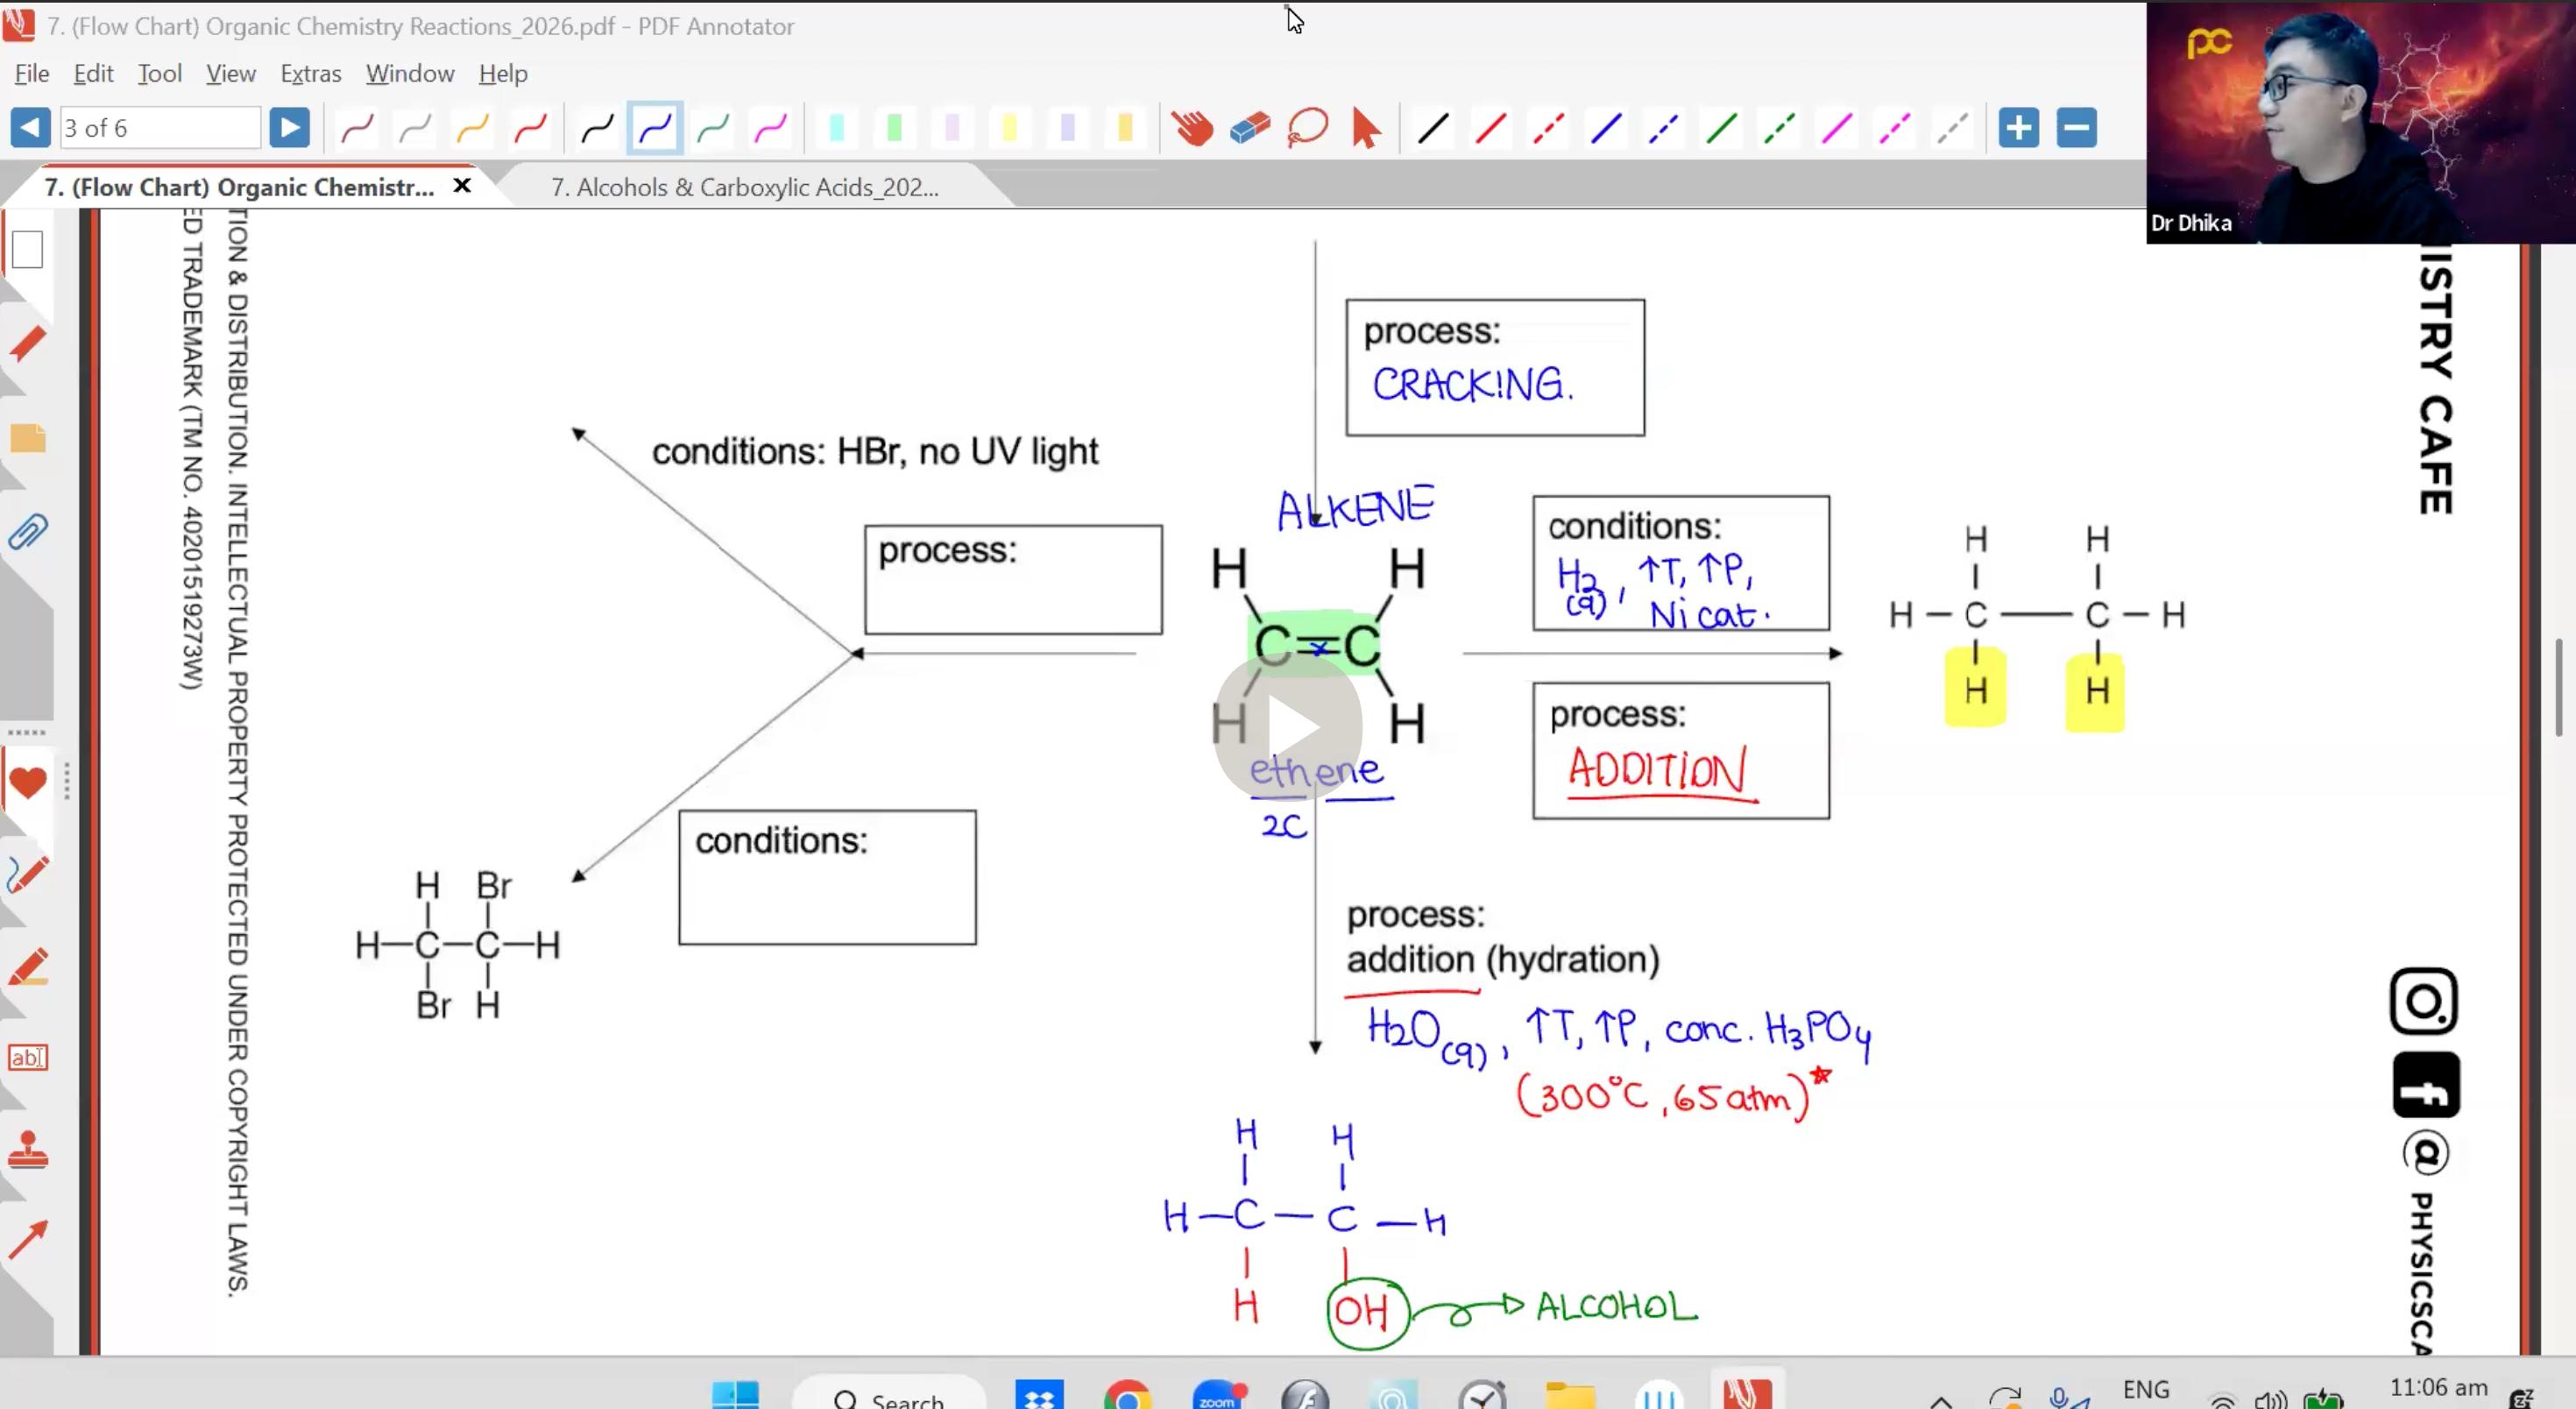
Task: Select the solid black line tool
Action: coord(1433,128)
